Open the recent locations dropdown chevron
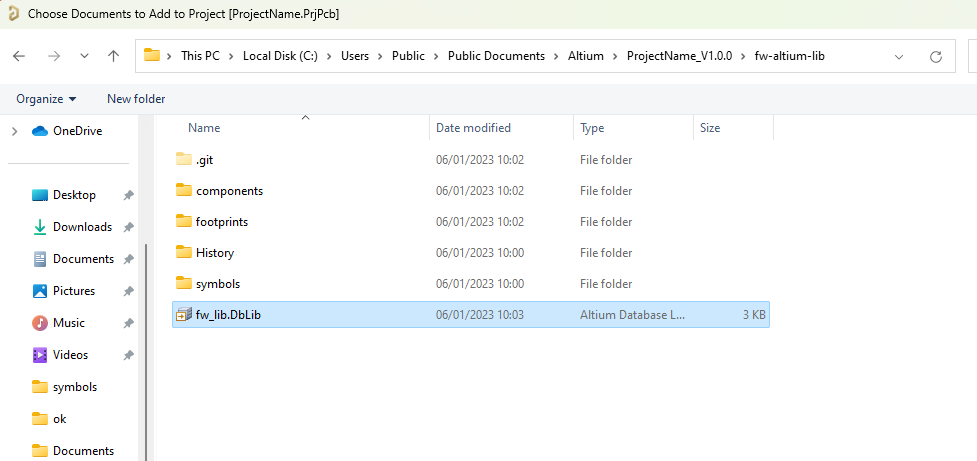 coord(85,56)
